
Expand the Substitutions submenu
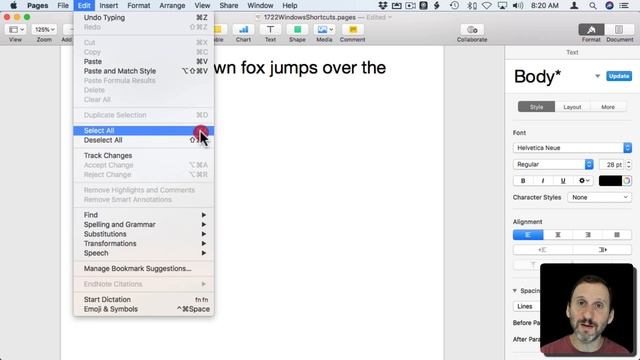click(144, 234)
